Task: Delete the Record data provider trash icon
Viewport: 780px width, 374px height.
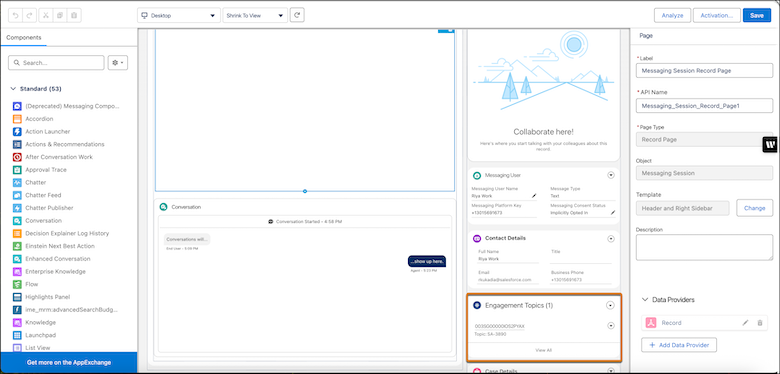Action: (760, 323)
